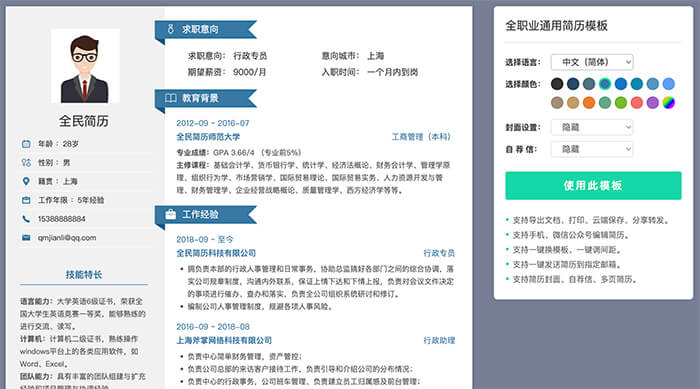Viewport: 700px width, 389px height.
Task: Click the resume avatar photo
Action: (x=85, y=66)
